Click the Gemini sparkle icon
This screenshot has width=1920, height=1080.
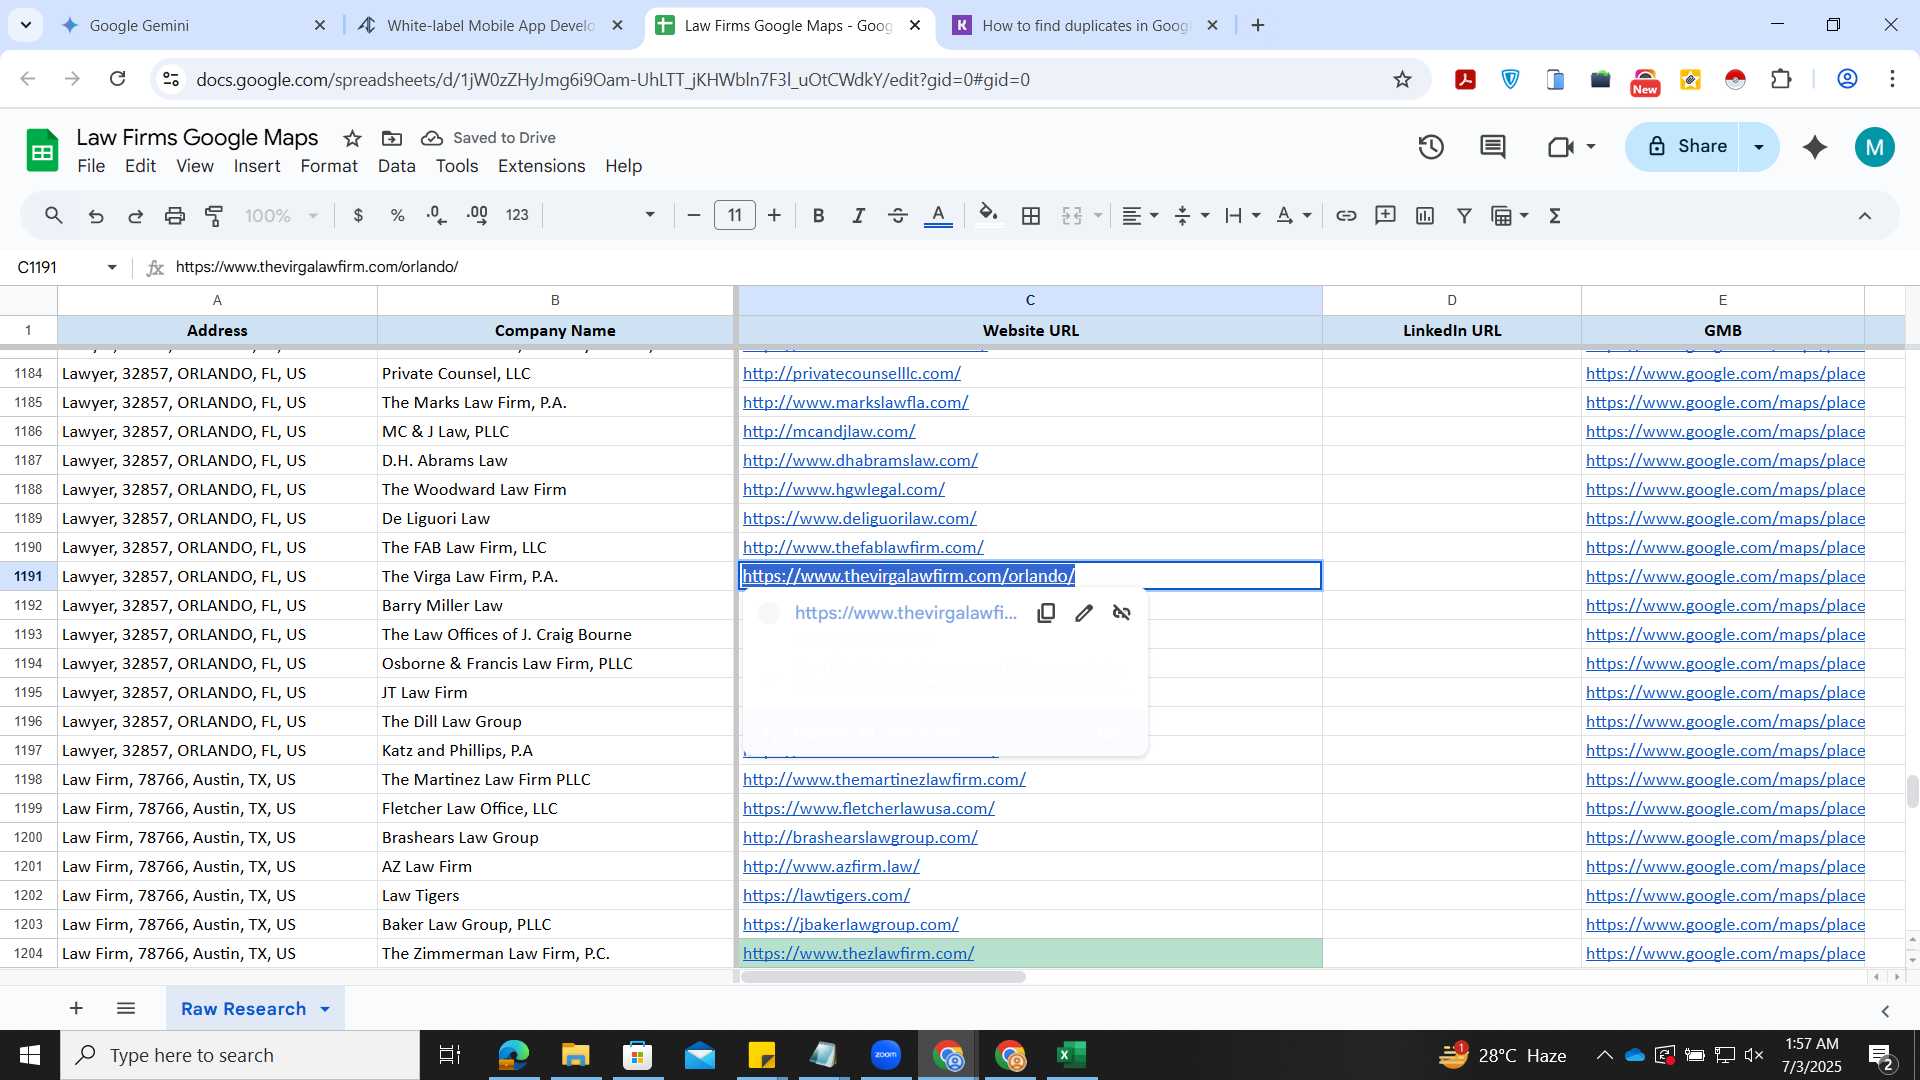pyautogui.click(x=1815, y=147)
